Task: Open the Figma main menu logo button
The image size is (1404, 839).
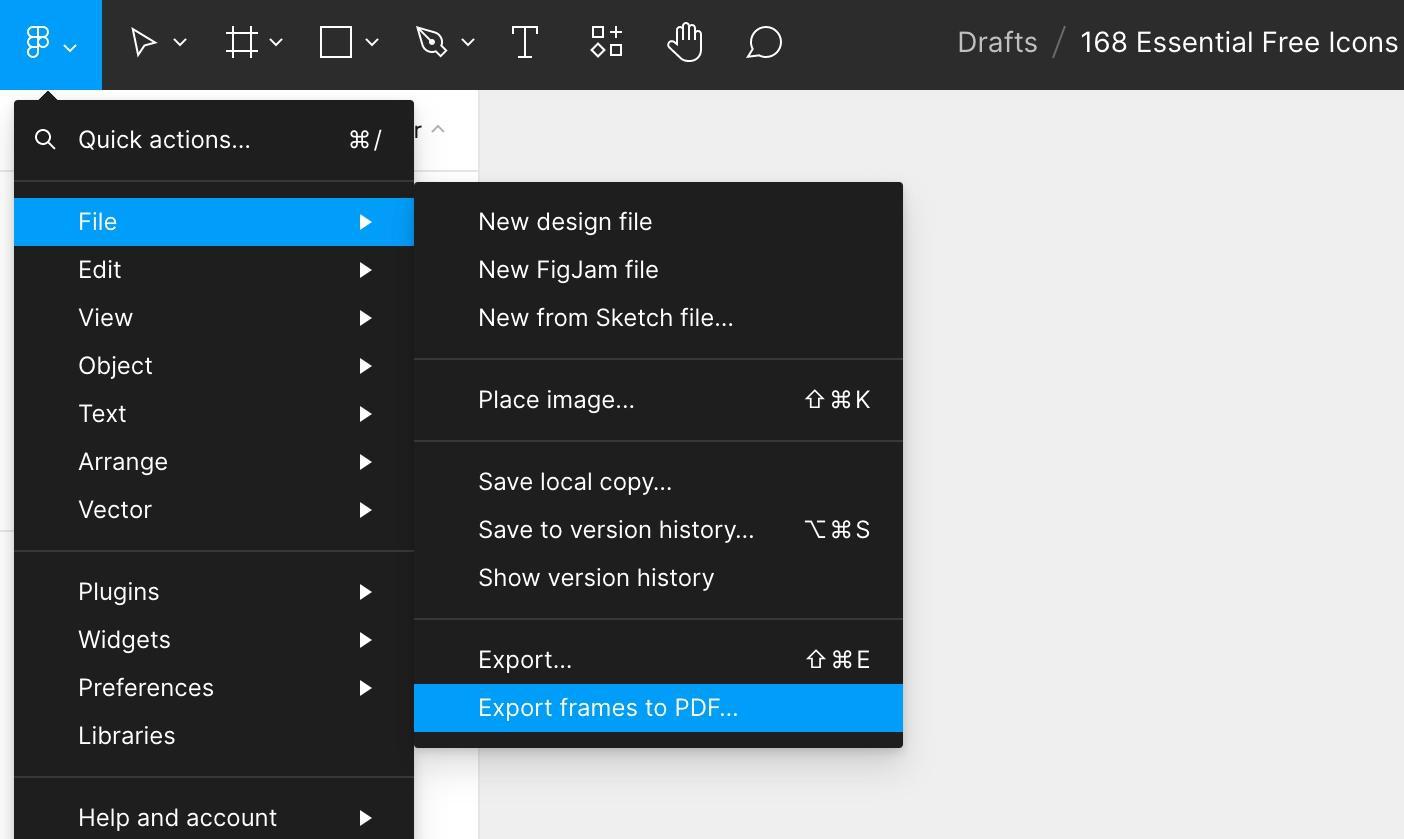Action: pos(50,44)
